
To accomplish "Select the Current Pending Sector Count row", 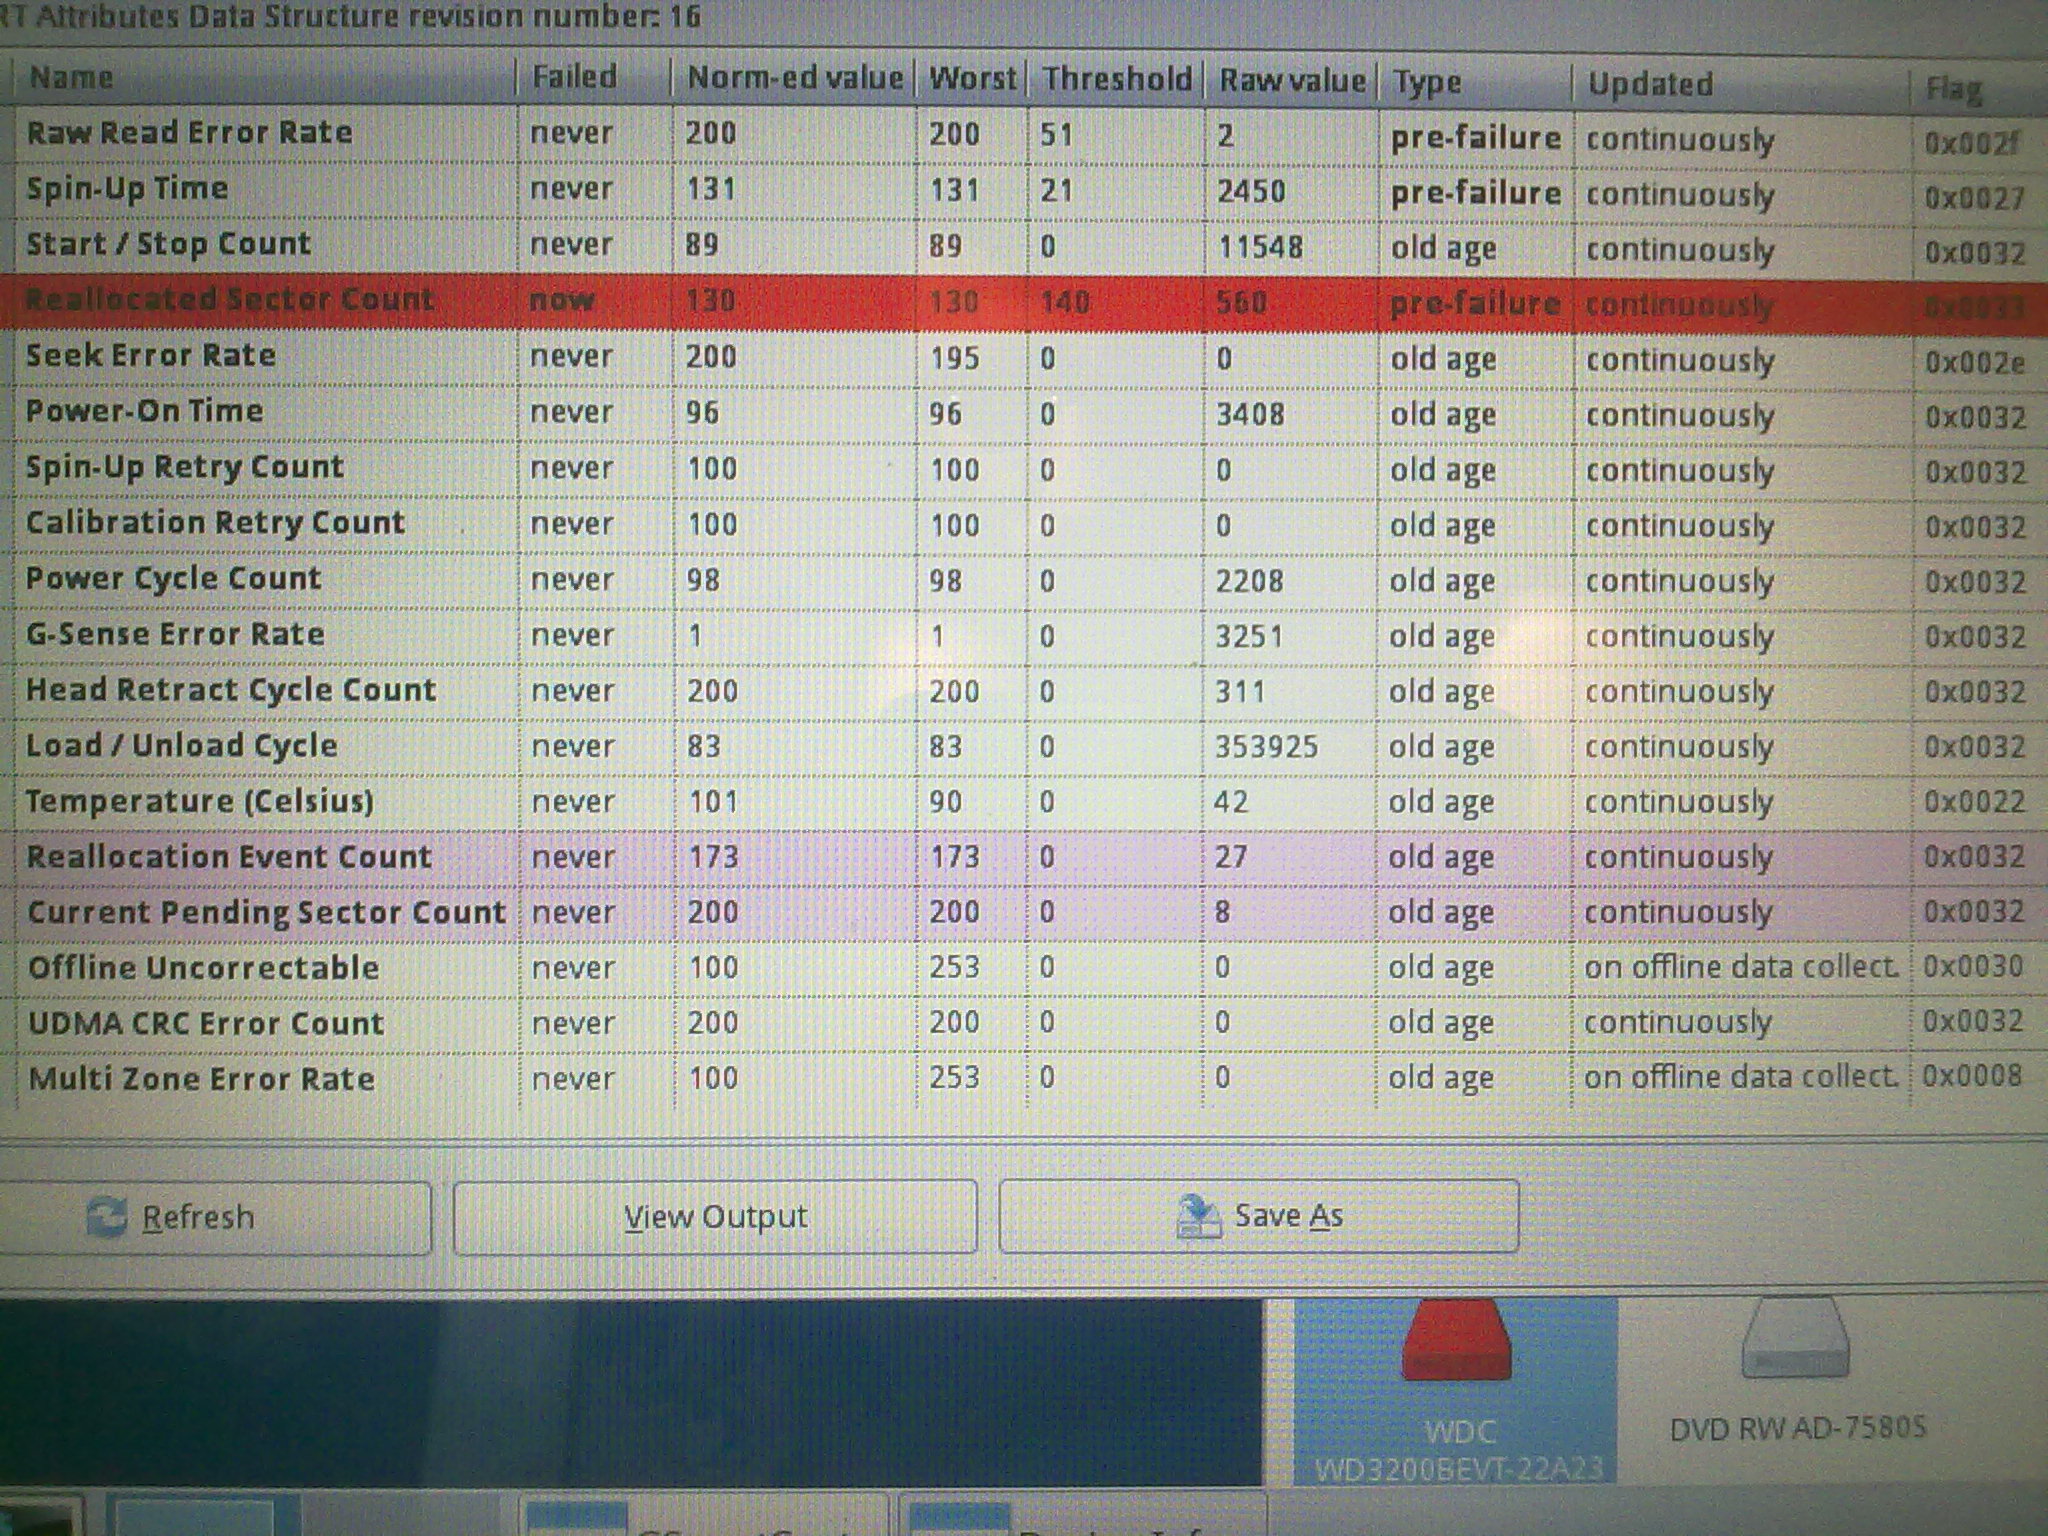I will click(x=266, y=912).
